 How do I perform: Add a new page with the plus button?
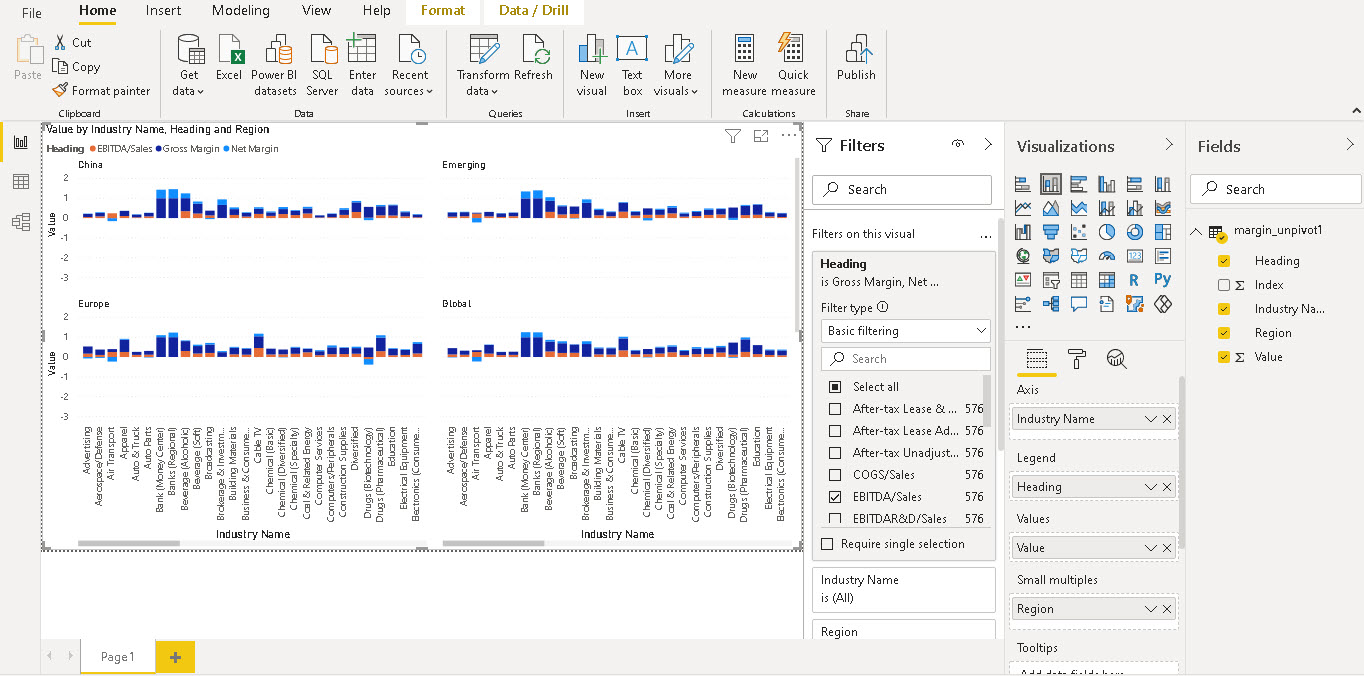point(174,657)
